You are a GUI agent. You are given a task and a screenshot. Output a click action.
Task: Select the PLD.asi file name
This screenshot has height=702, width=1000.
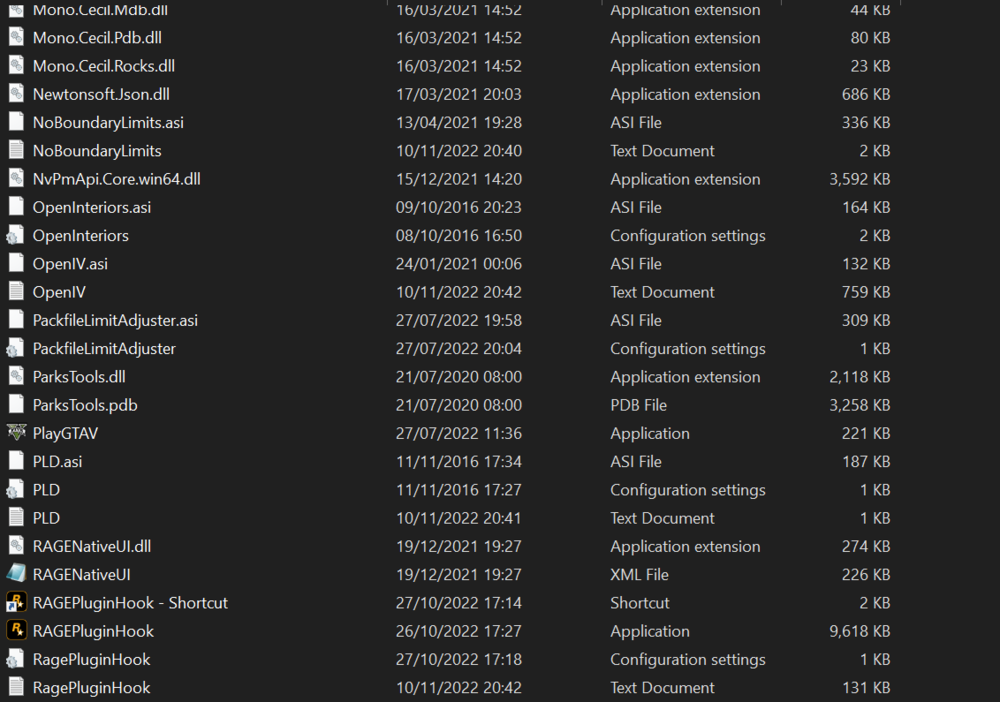pyautogui.click(x=59, y=462)
